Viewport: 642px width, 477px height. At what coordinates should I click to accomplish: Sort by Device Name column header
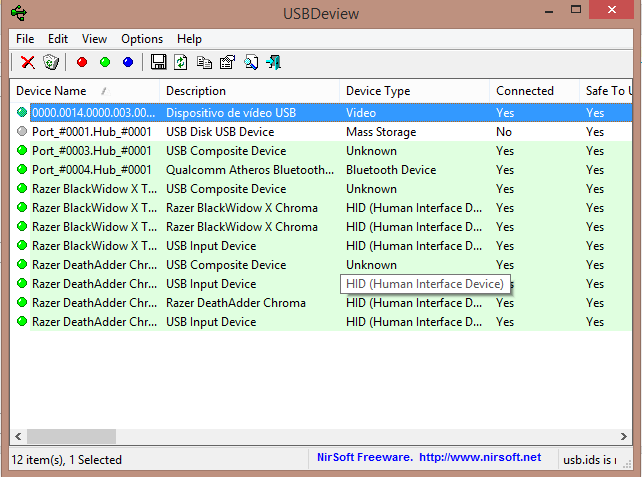pos(84,91)
